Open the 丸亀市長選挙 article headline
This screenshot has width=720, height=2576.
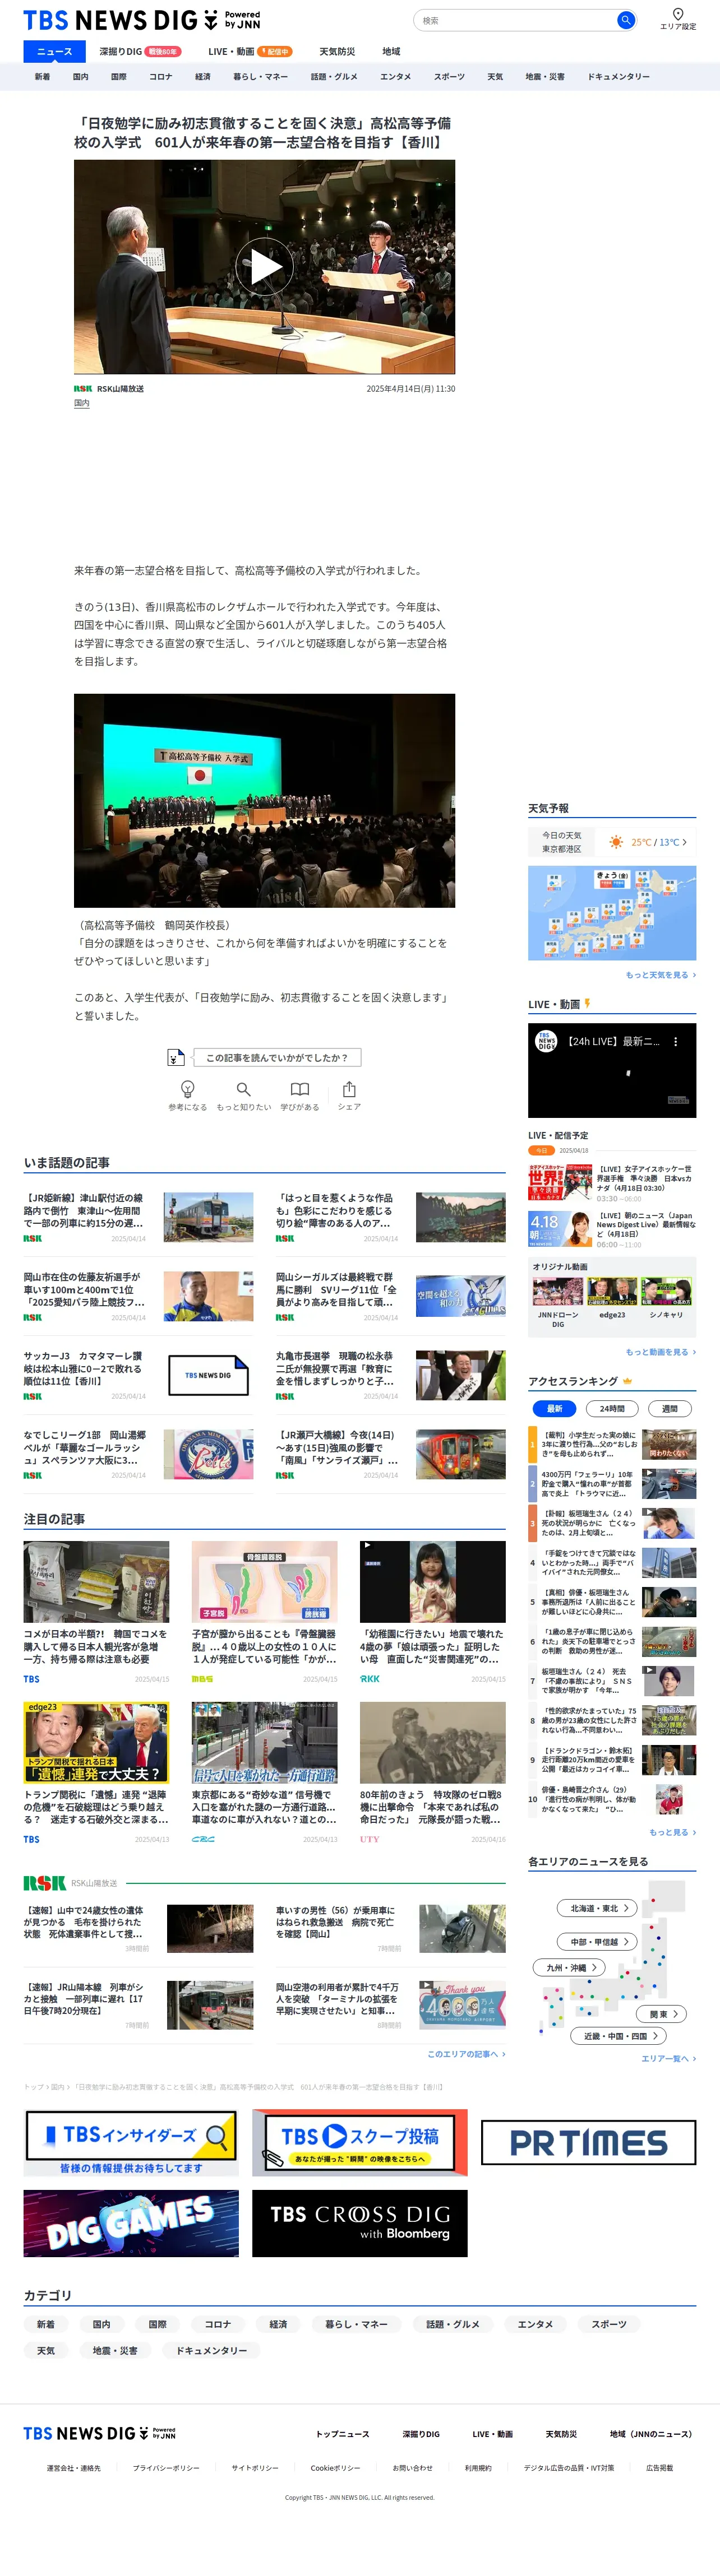coord(337,1369)
